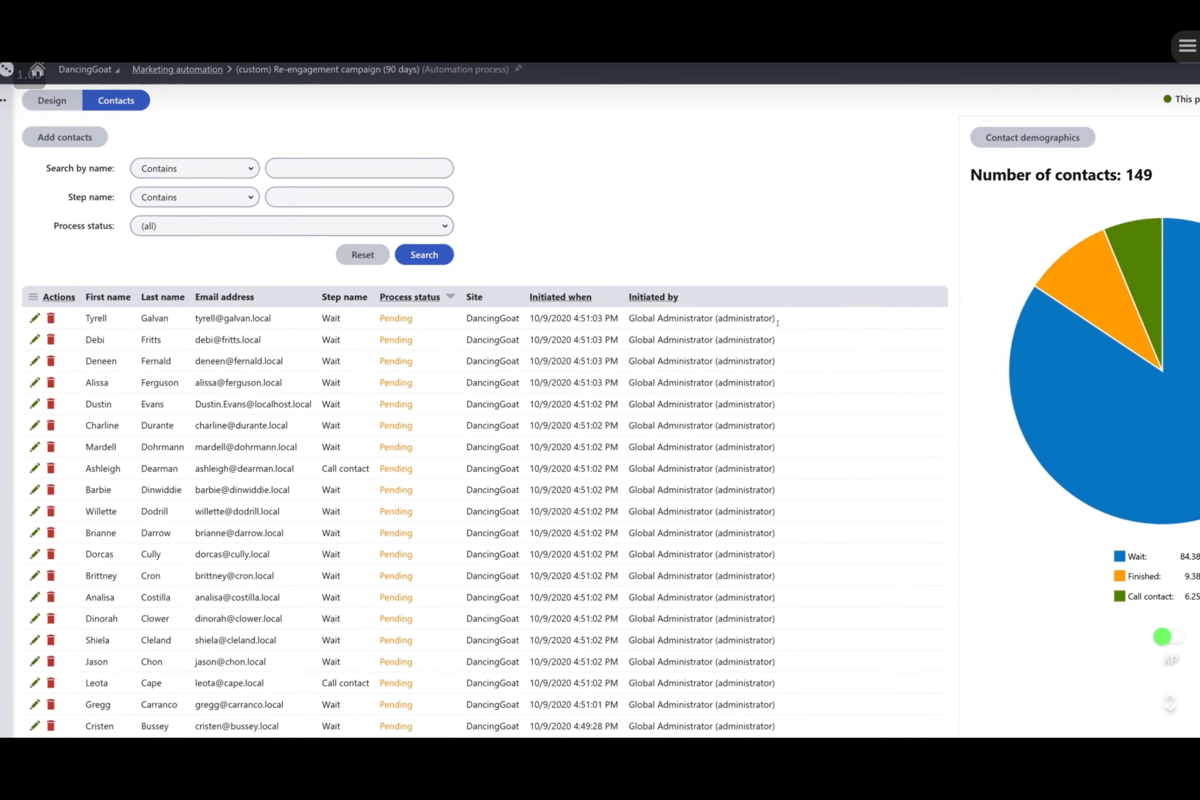Delete the Dinorah Clower contact row

51,619
